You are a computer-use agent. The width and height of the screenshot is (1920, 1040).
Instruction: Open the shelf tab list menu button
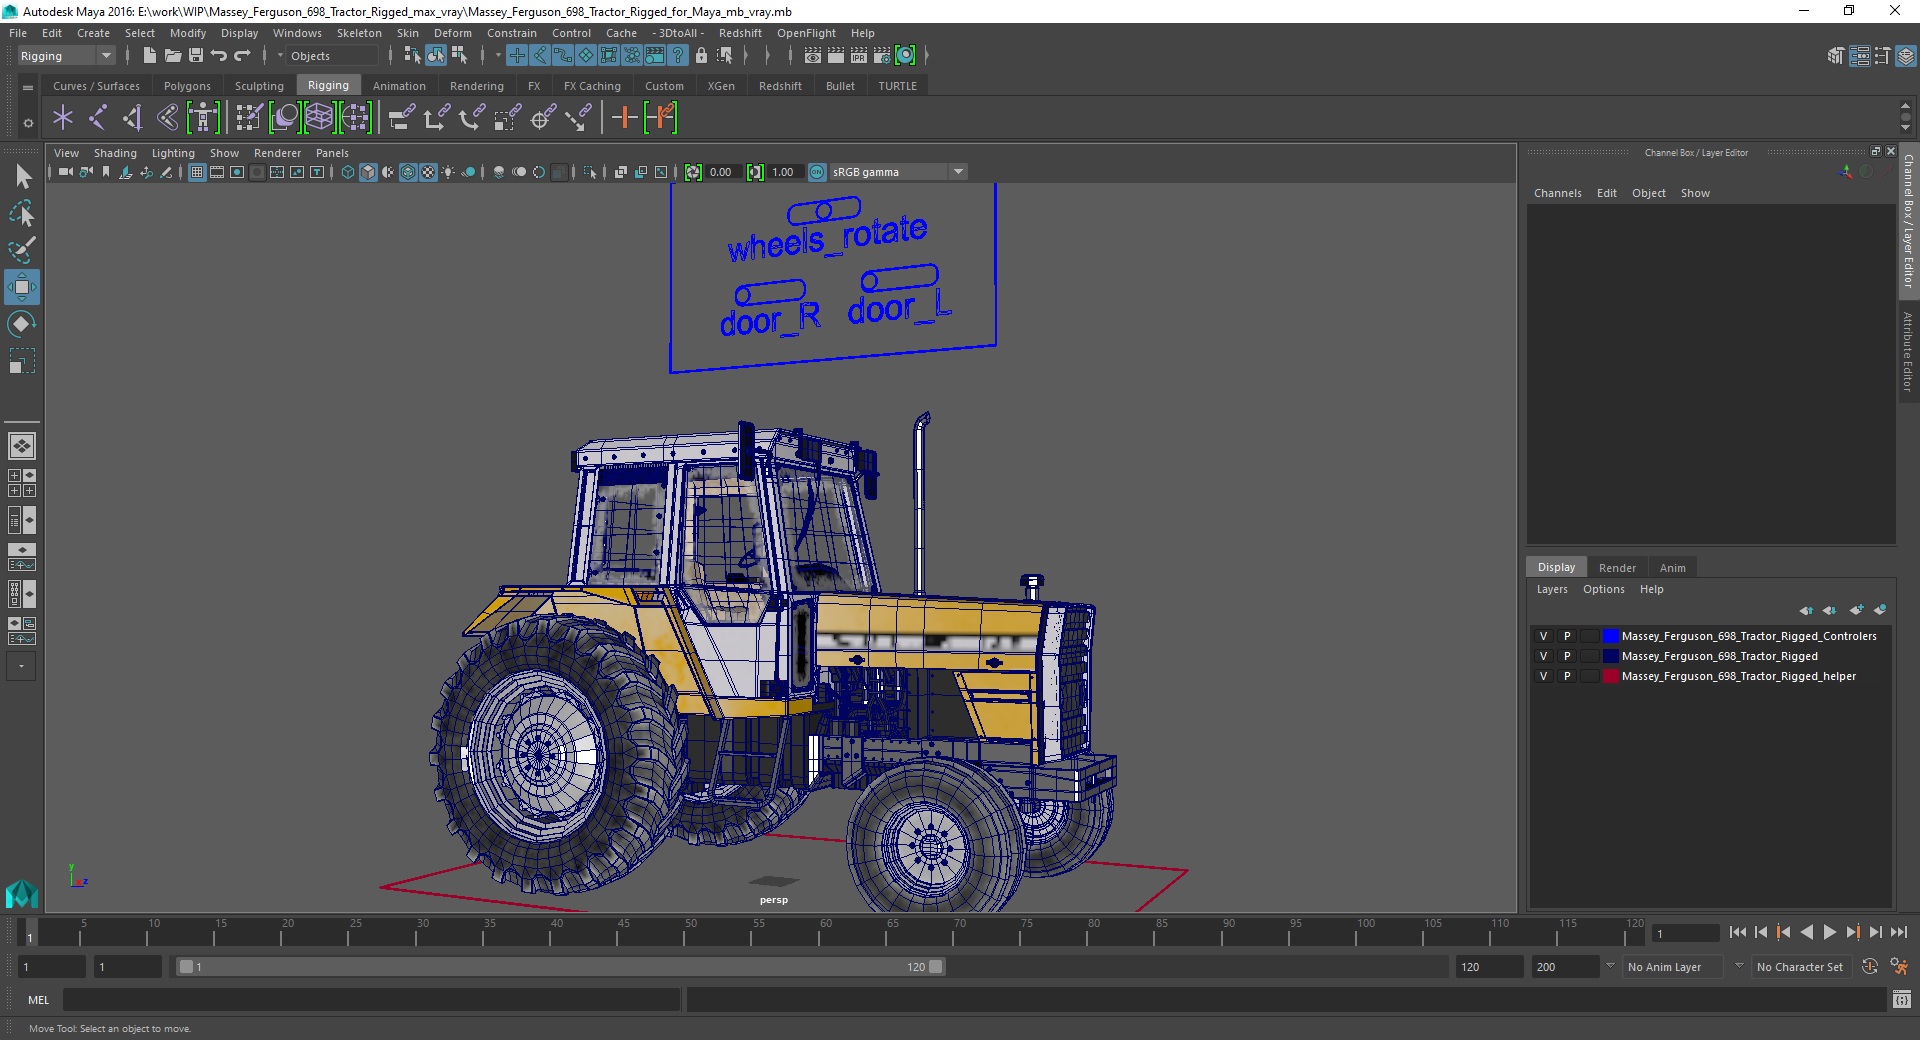tap(28, 87)
